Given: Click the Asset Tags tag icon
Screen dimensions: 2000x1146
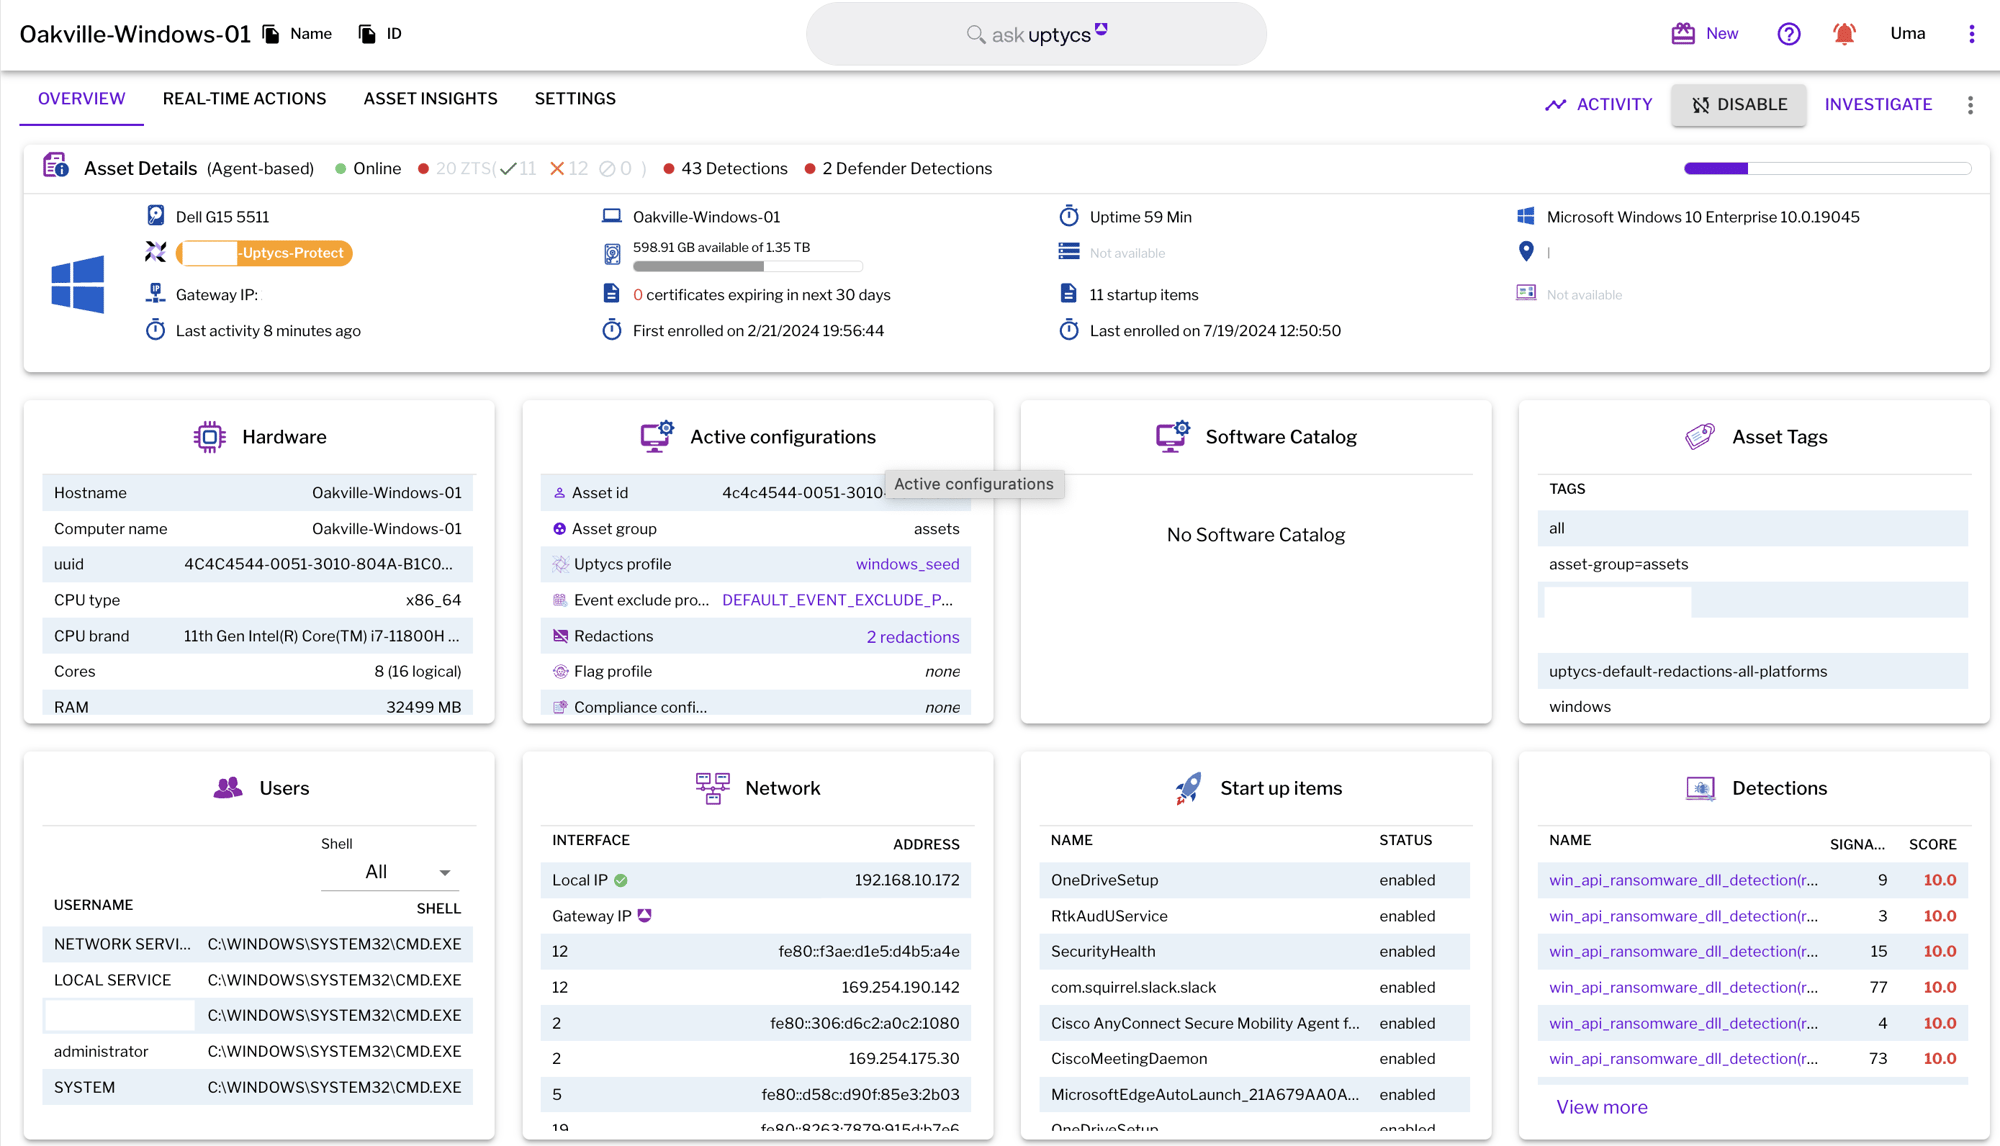Looking at the screenshot, I should 1700,437.
